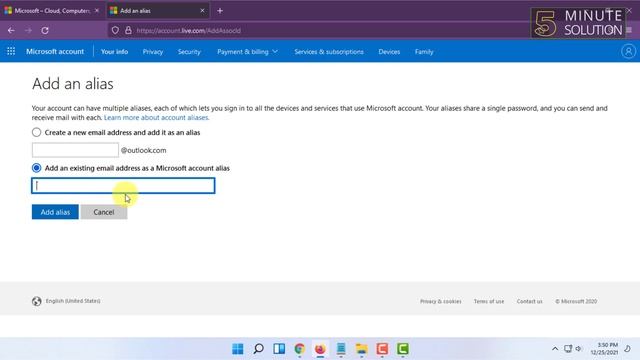This screenshot has width=640, height=360.
Task: Go back with the browser back arrow
Action: point(11,30)
